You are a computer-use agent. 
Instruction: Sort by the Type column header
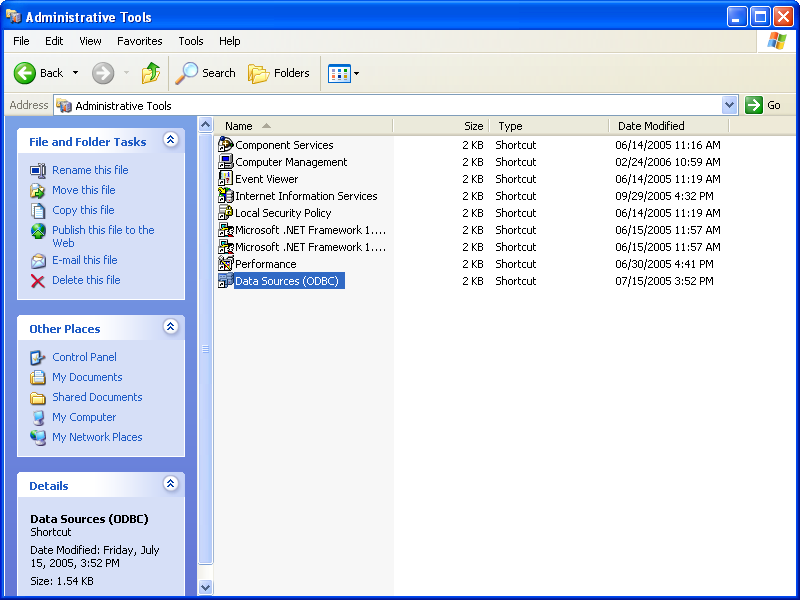[549, 126]
